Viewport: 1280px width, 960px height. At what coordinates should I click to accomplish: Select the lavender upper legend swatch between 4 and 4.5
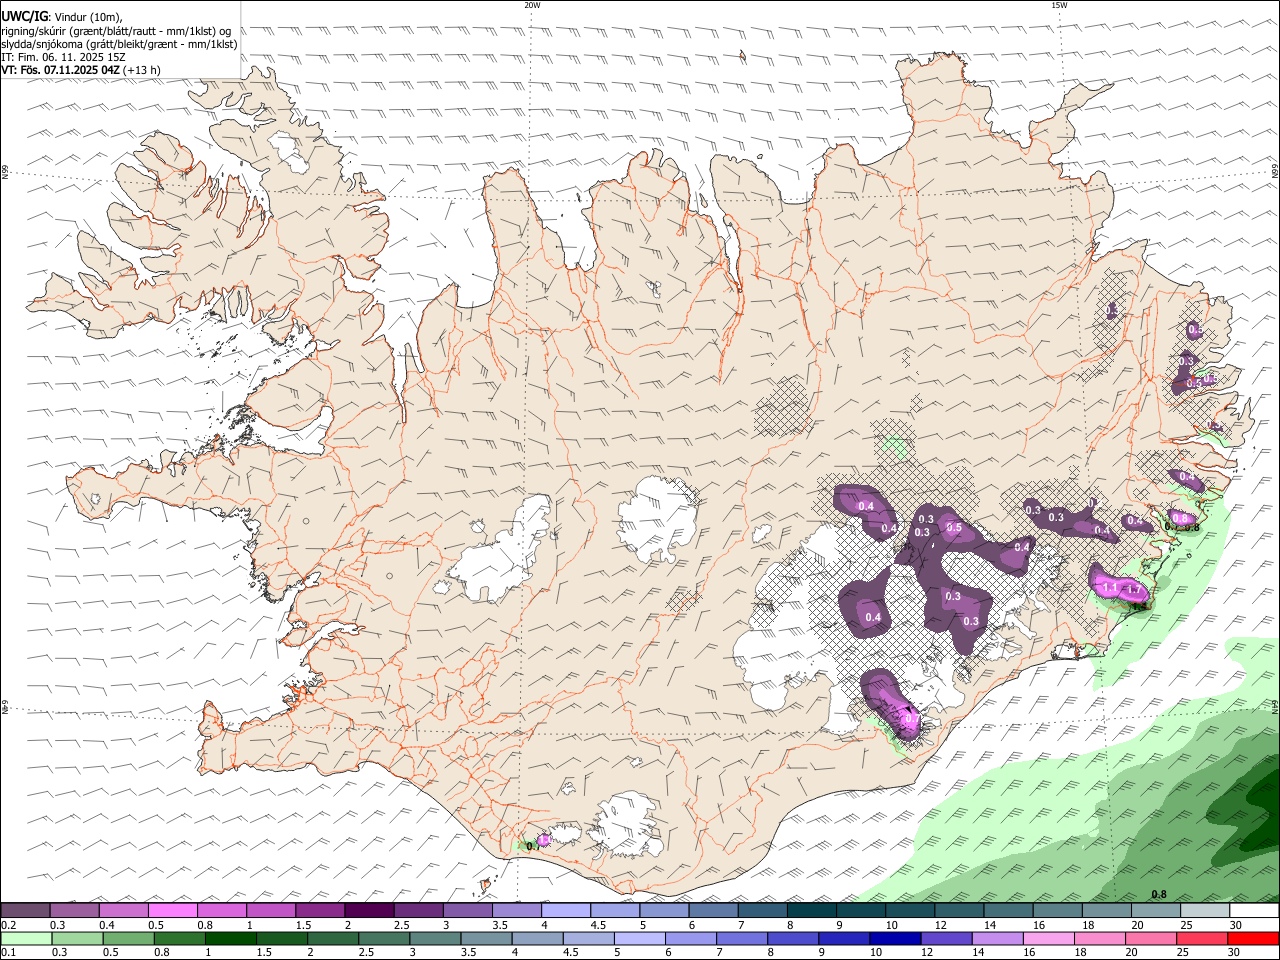click(566, 910)
